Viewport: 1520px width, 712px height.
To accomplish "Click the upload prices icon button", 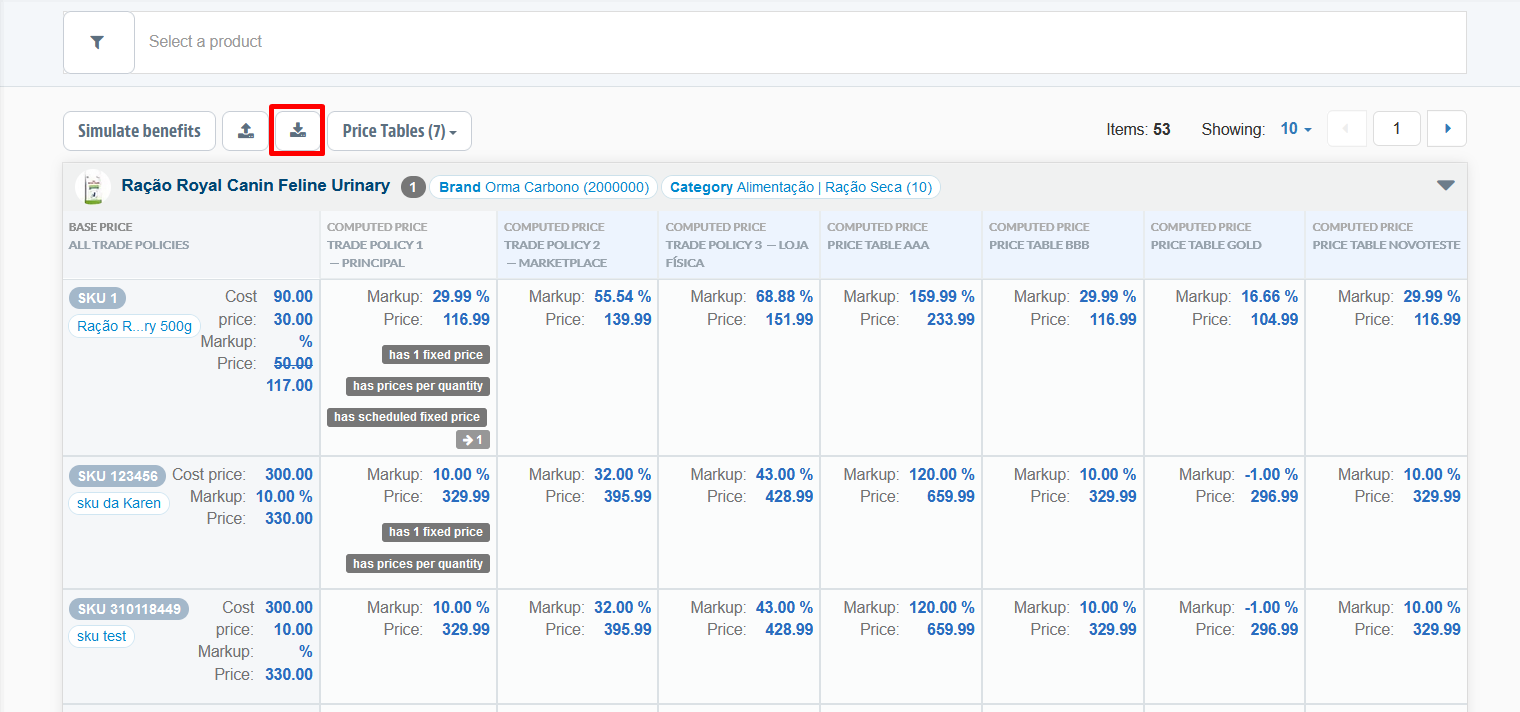I will click(245, 131).
